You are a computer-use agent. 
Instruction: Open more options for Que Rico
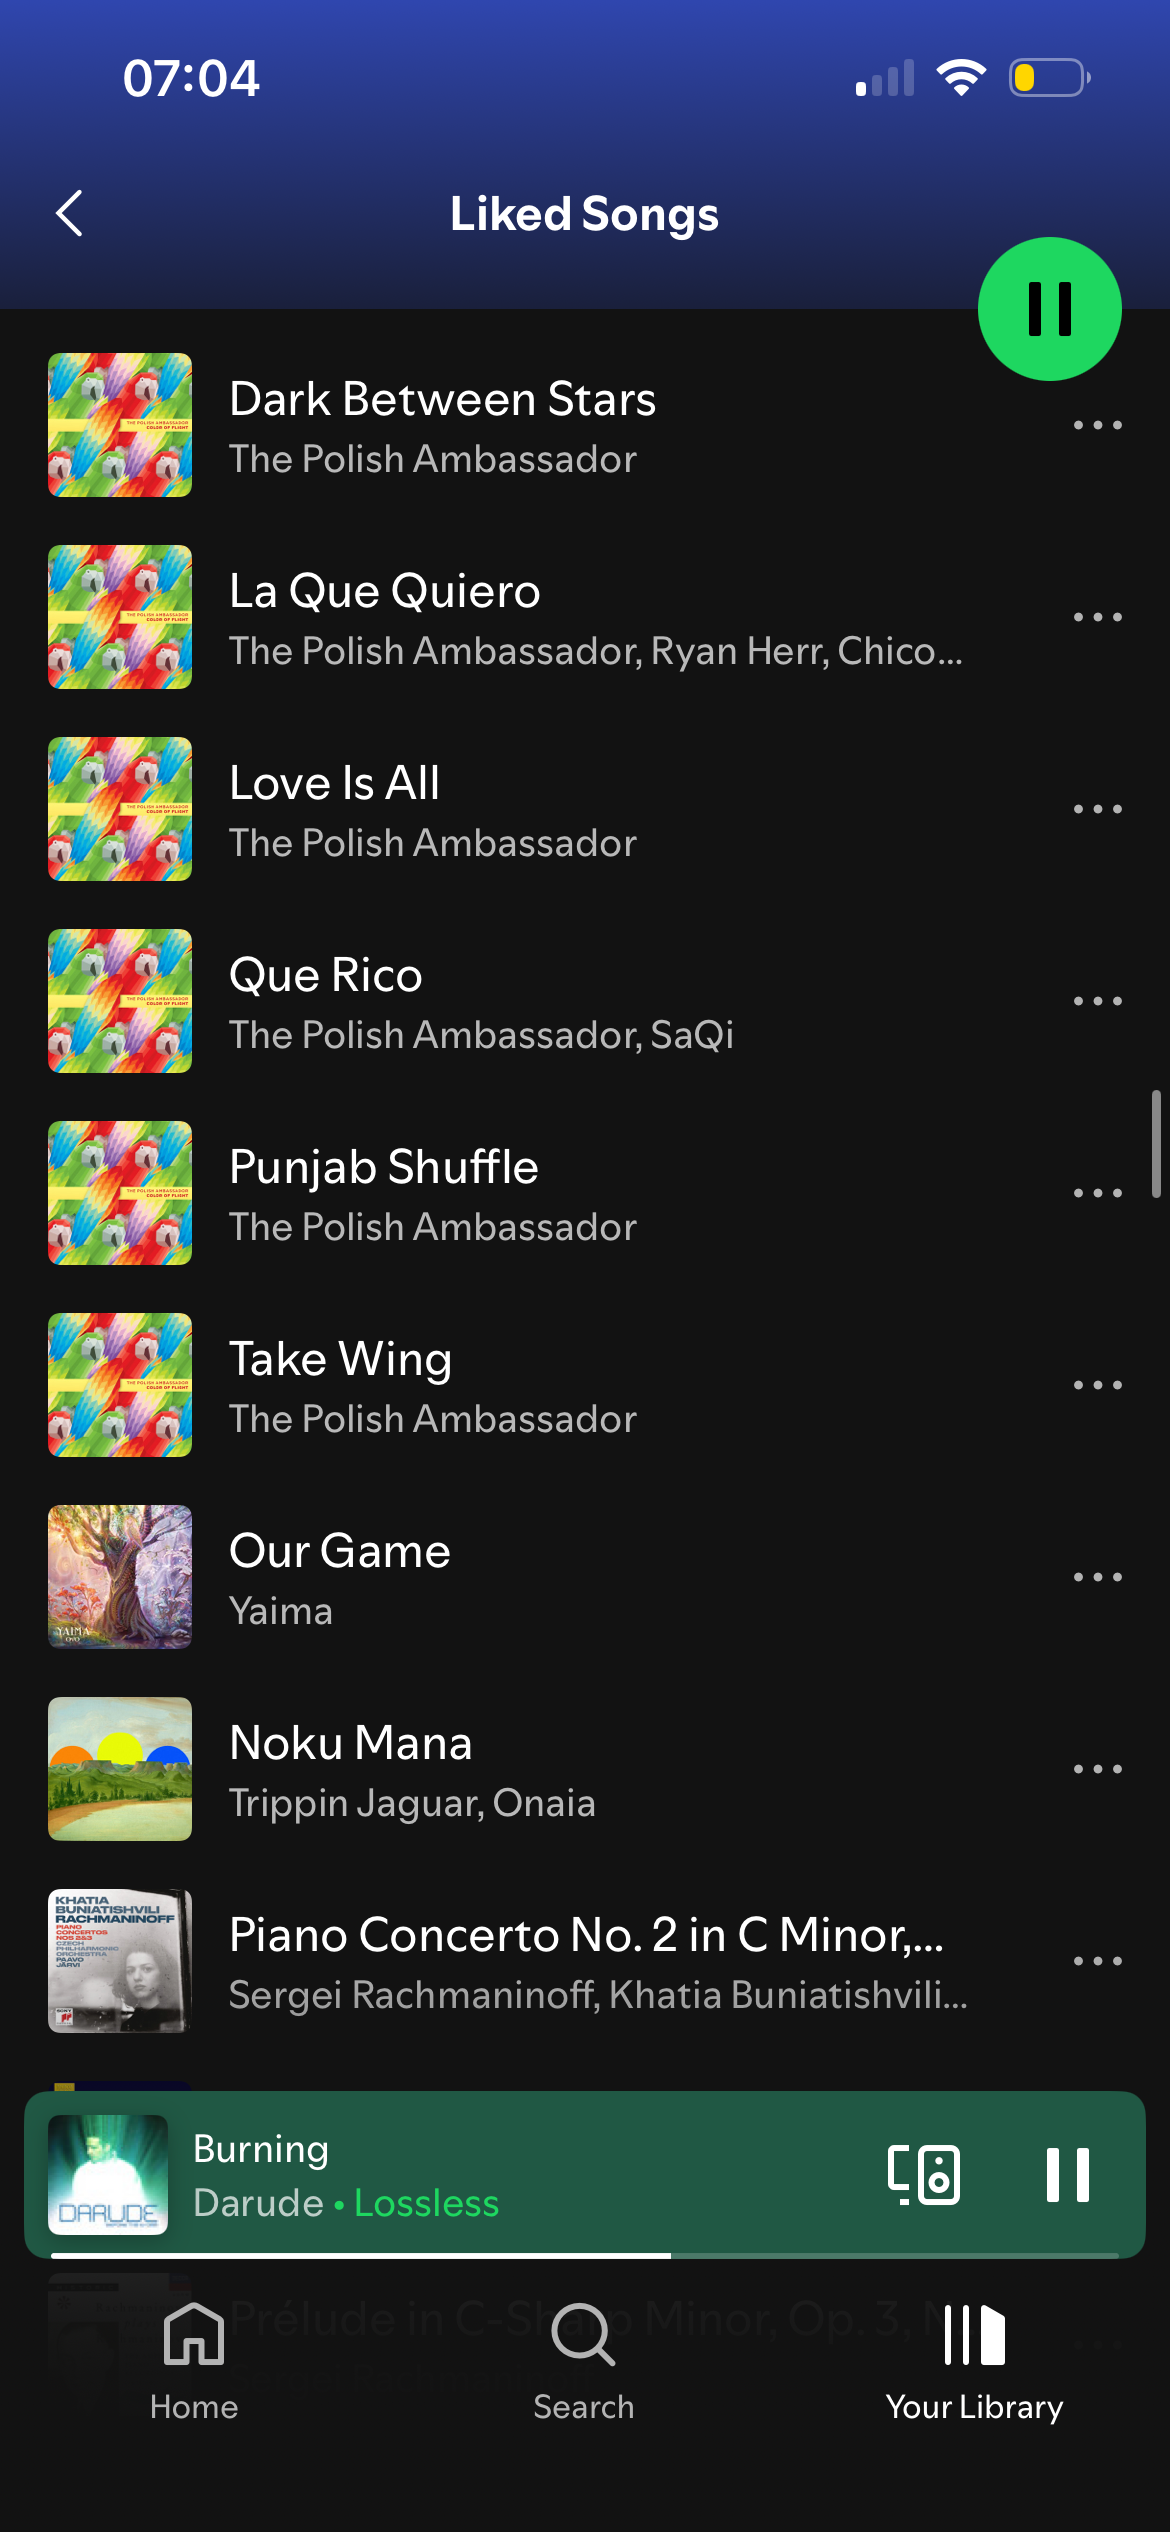pos(1097,1001)
